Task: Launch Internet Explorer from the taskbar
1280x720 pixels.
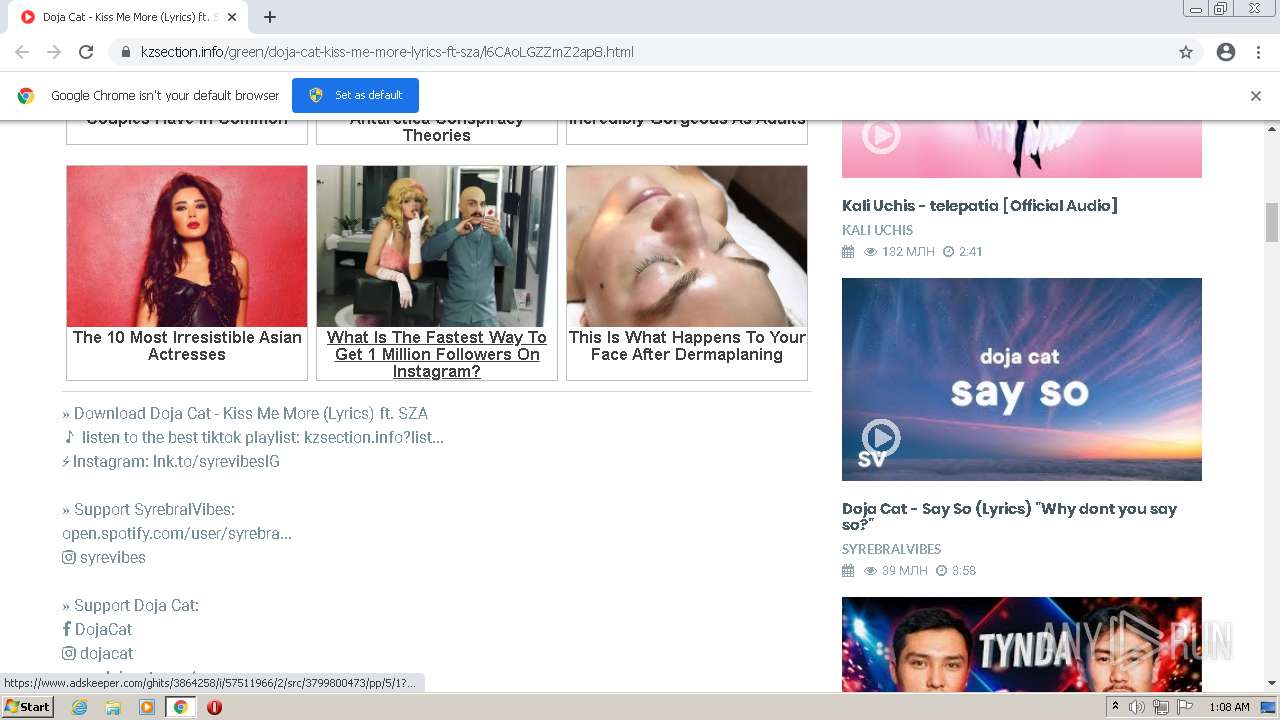Action: [79, 707]
